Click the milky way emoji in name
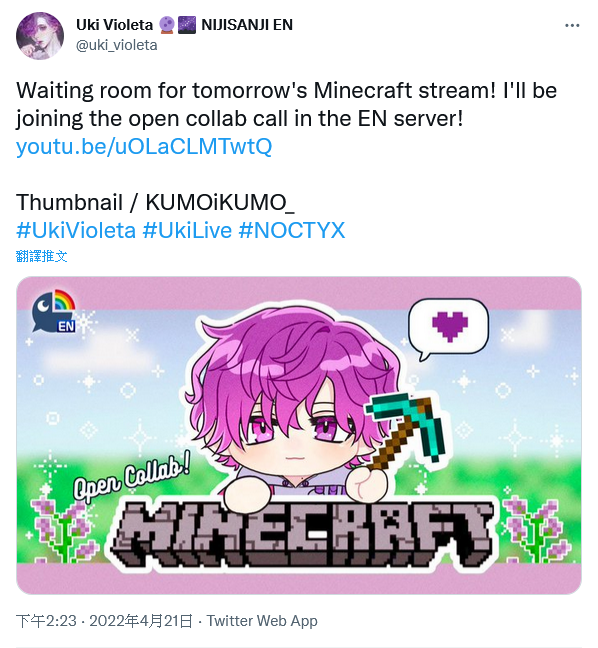This screenshot has height=648, width=598. point(187,25)
